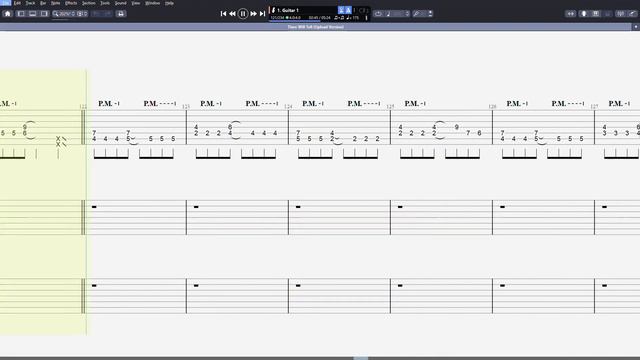Toggle loop playback
This screenshot has width=640, height=360.
pos(378,13)
